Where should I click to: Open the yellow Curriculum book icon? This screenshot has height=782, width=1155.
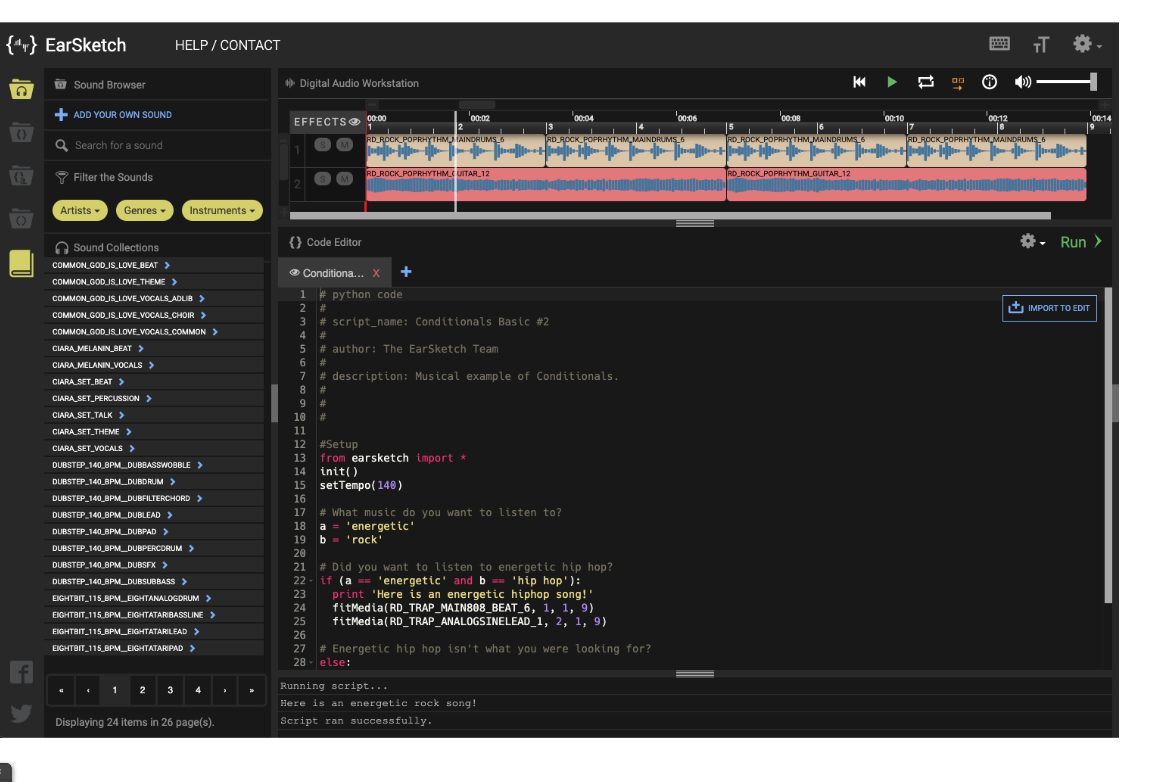[x=21, y=263]
